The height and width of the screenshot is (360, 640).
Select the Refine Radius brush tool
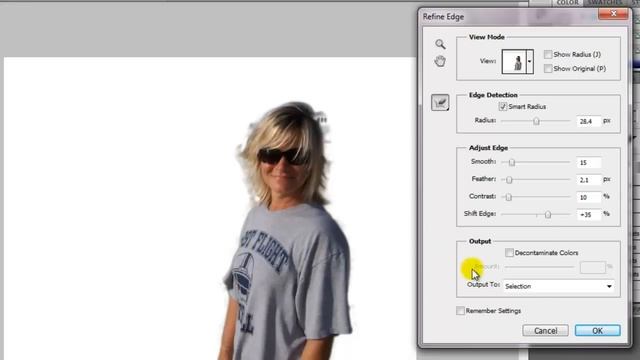440,102
